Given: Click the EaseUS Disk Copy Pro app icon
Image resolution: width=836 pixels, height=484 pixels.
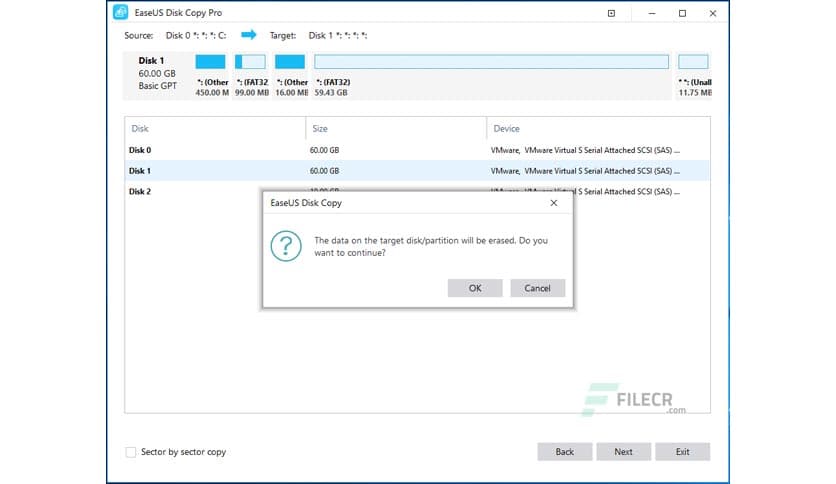Looking at the screenshot, I should click(120, 12).
